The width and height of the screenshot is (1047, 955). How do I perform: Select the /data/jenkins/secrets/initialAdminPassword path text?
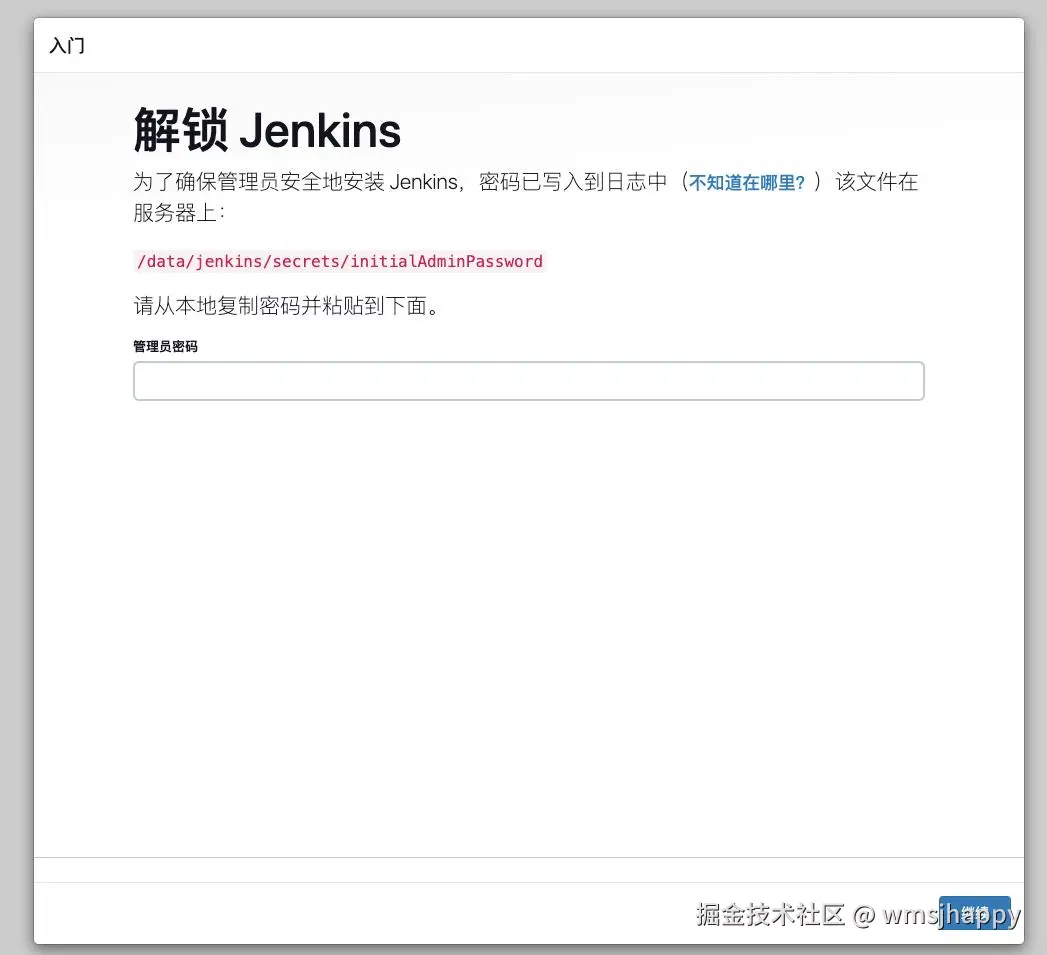click(340, 261)
